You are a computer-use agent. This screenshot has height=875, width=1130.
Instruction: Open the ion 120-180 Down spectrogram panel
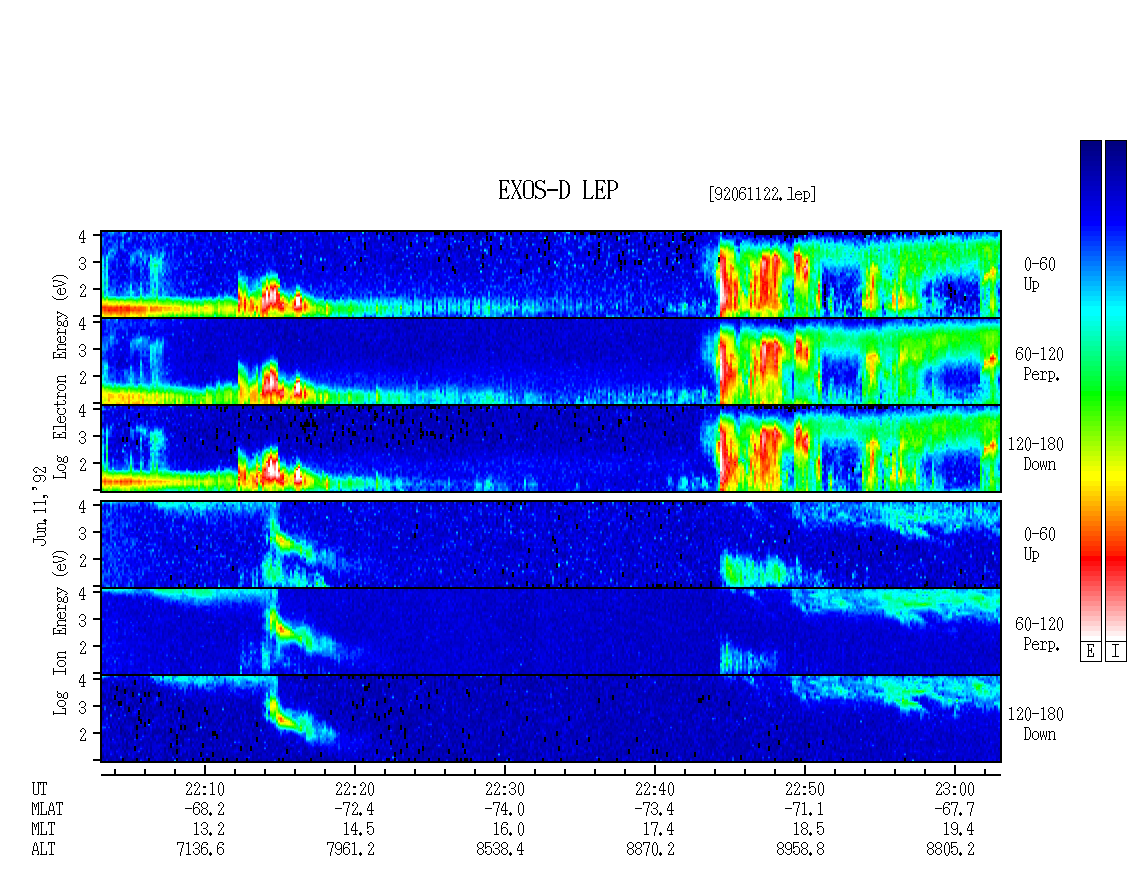tap(551, 719)
